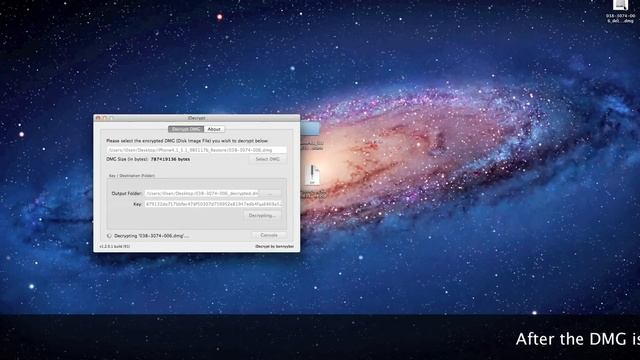Close the iDecrypt window

[x=98, y=118]
